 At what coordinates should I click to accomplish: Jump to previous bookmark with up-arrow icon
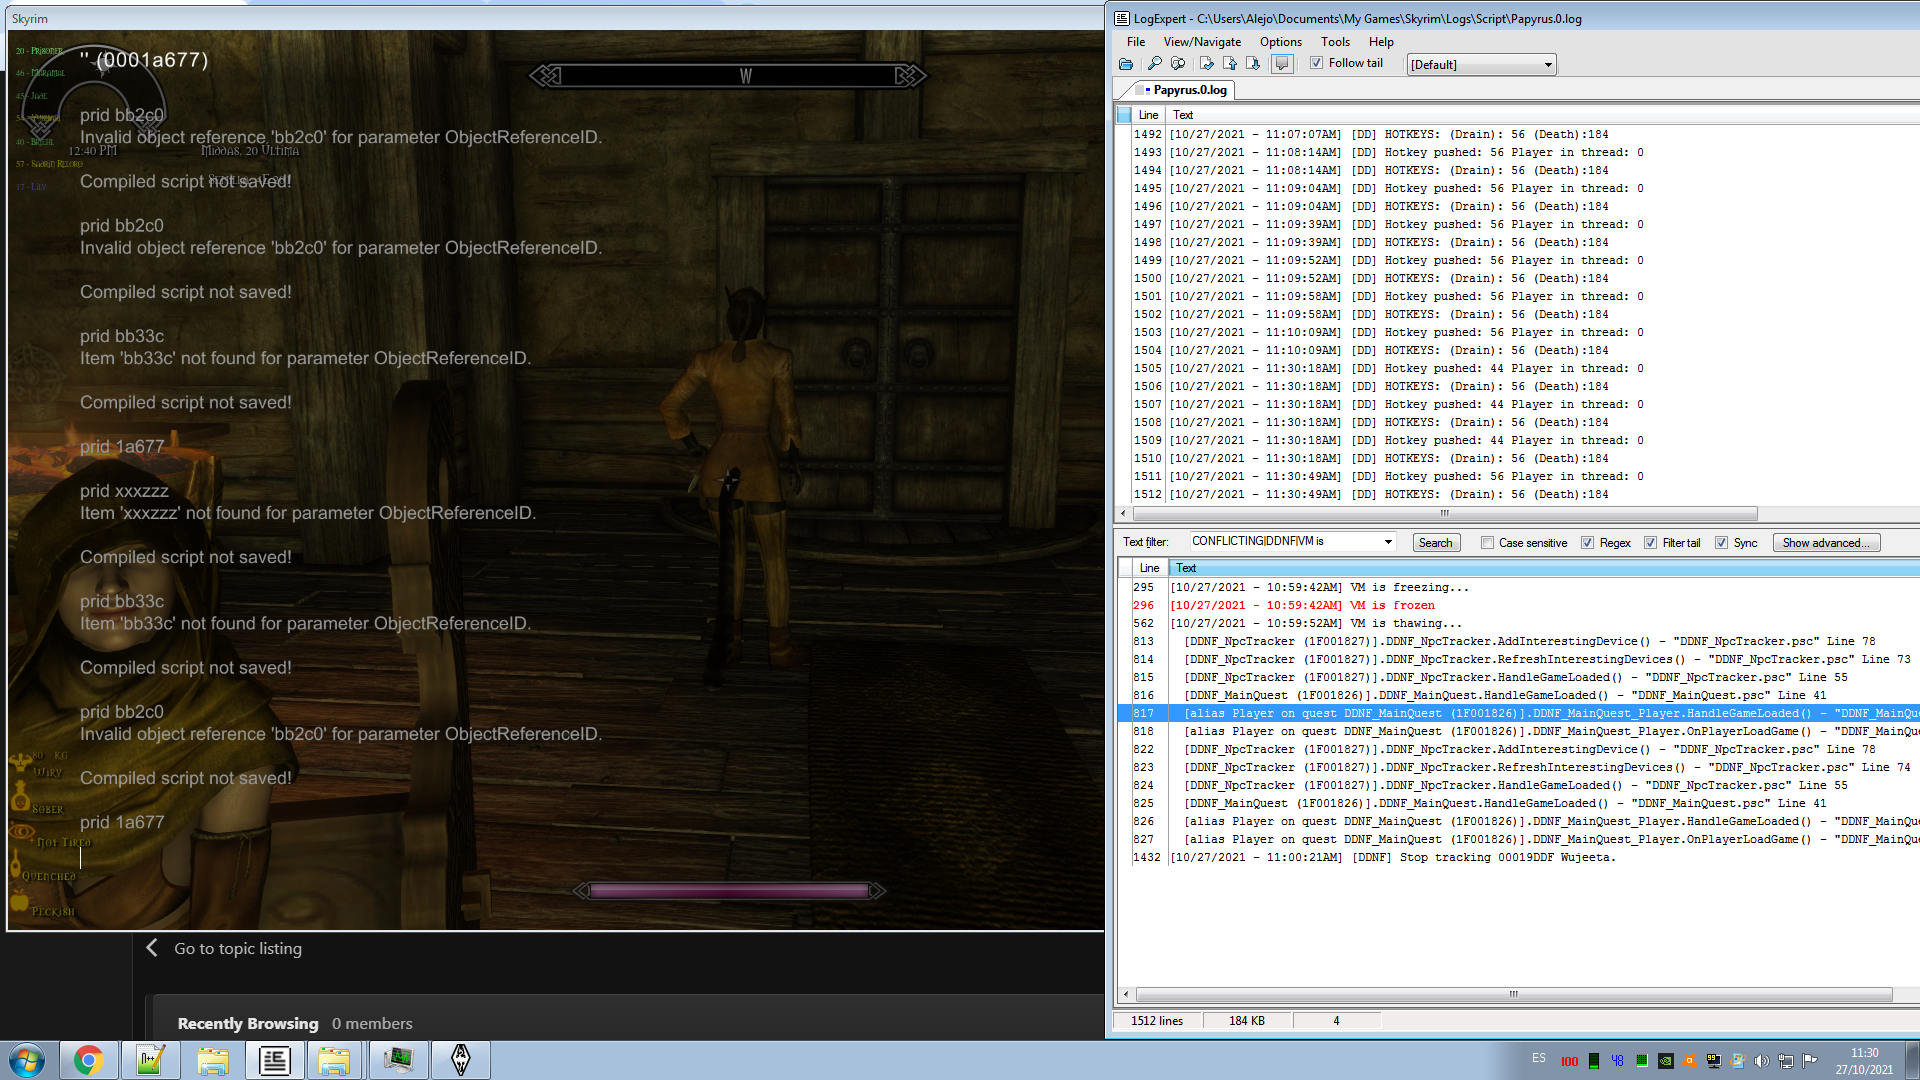1230,64
